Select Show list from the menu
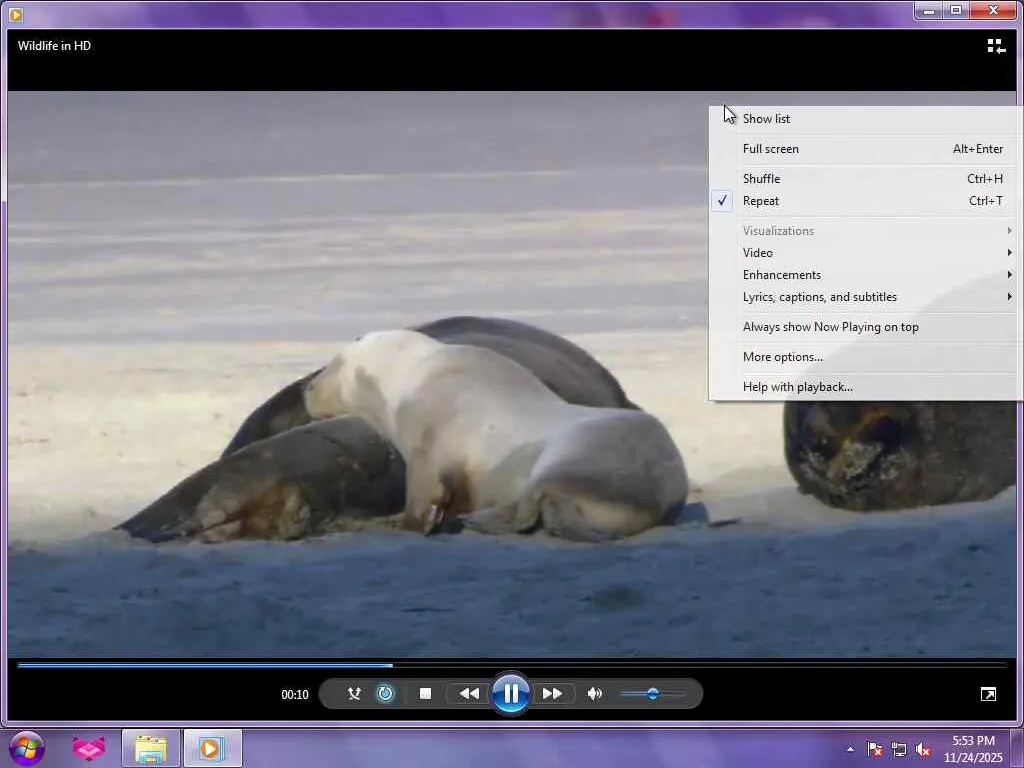The width and height of the screenshot is (1024, 768). (x=766, y=119)
